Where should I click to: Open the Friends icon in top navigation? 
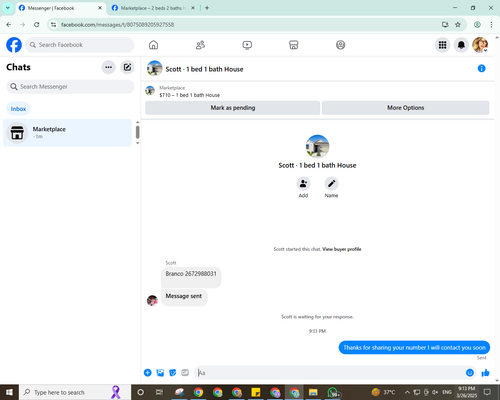tap(200, 45)
